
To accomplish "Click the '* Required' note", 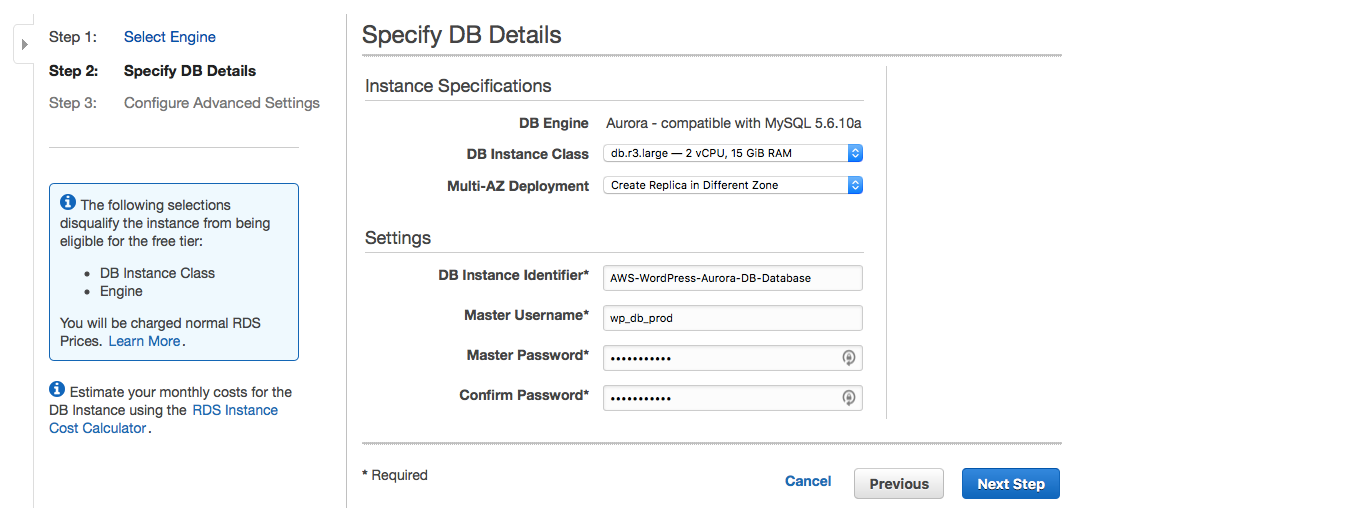I will tap(395, 475).
